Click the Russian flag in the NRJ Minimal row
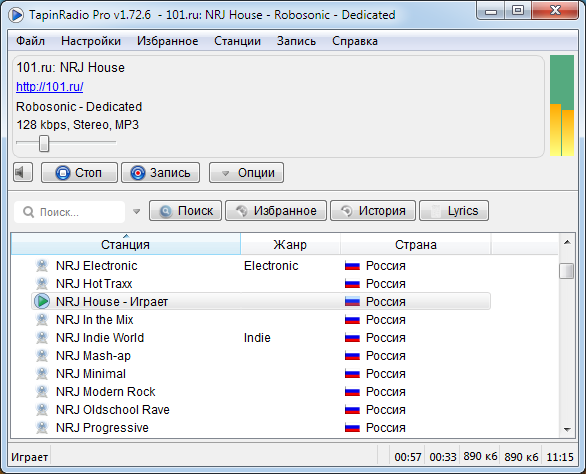 [352, 373]
